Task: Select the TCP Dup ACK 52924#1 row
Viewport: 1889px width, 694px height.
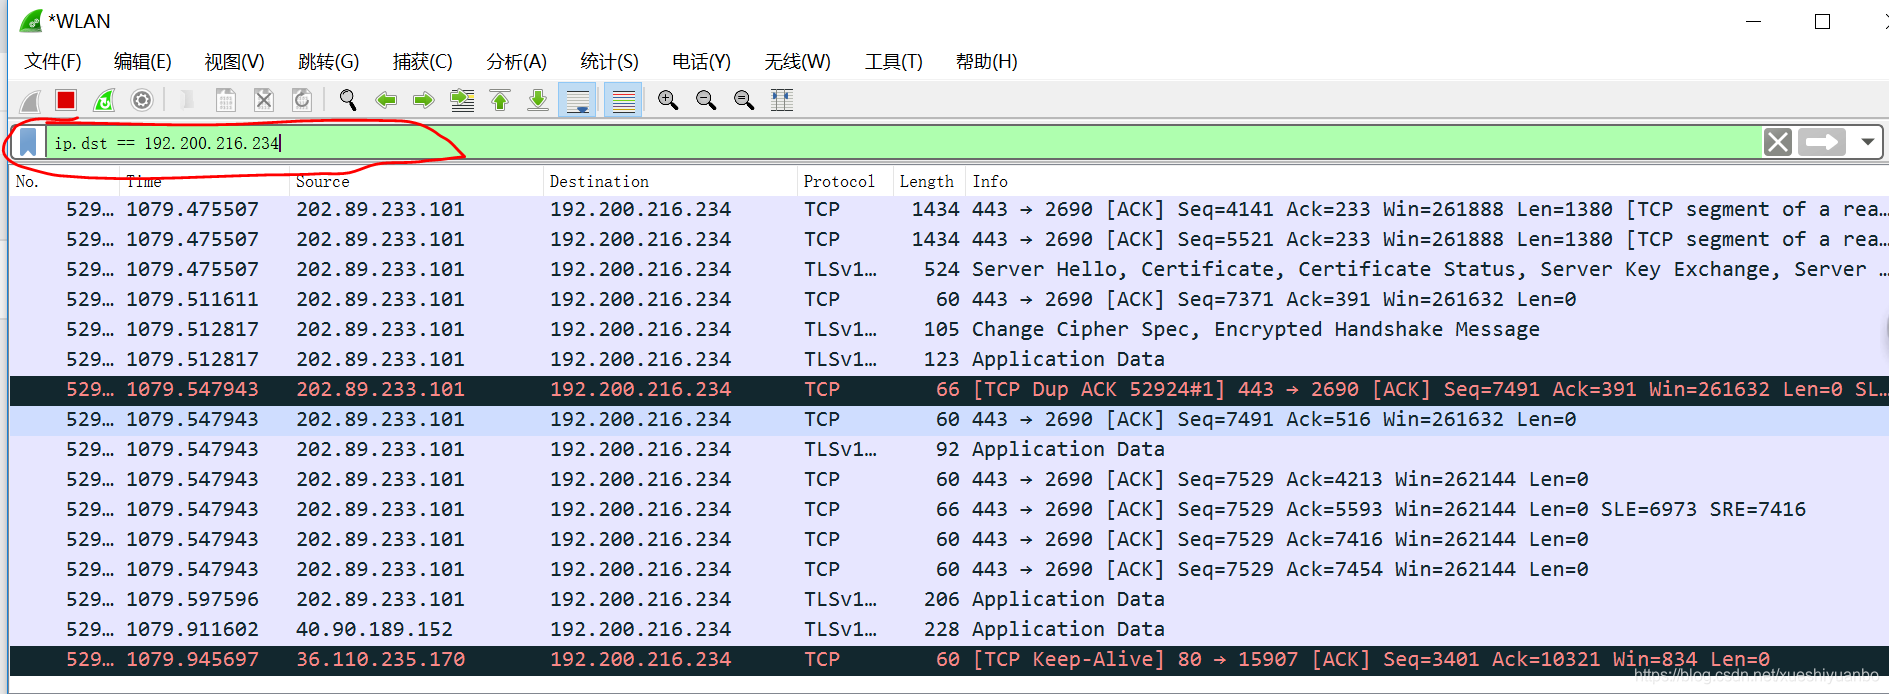Action: 949,389
